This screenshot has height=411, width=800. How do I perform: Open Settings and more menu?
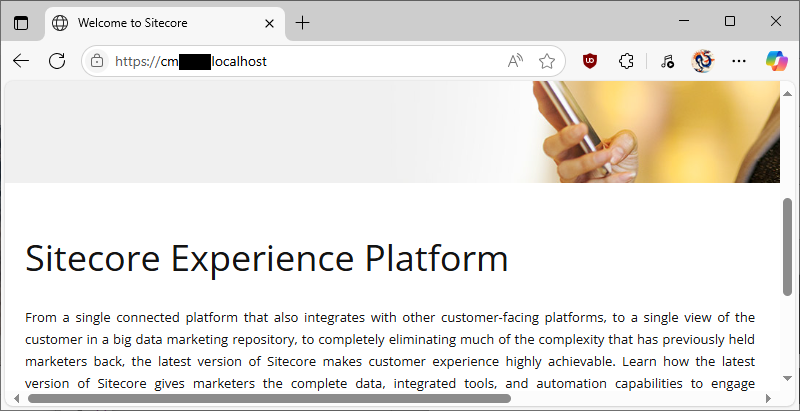coord(739,61)
